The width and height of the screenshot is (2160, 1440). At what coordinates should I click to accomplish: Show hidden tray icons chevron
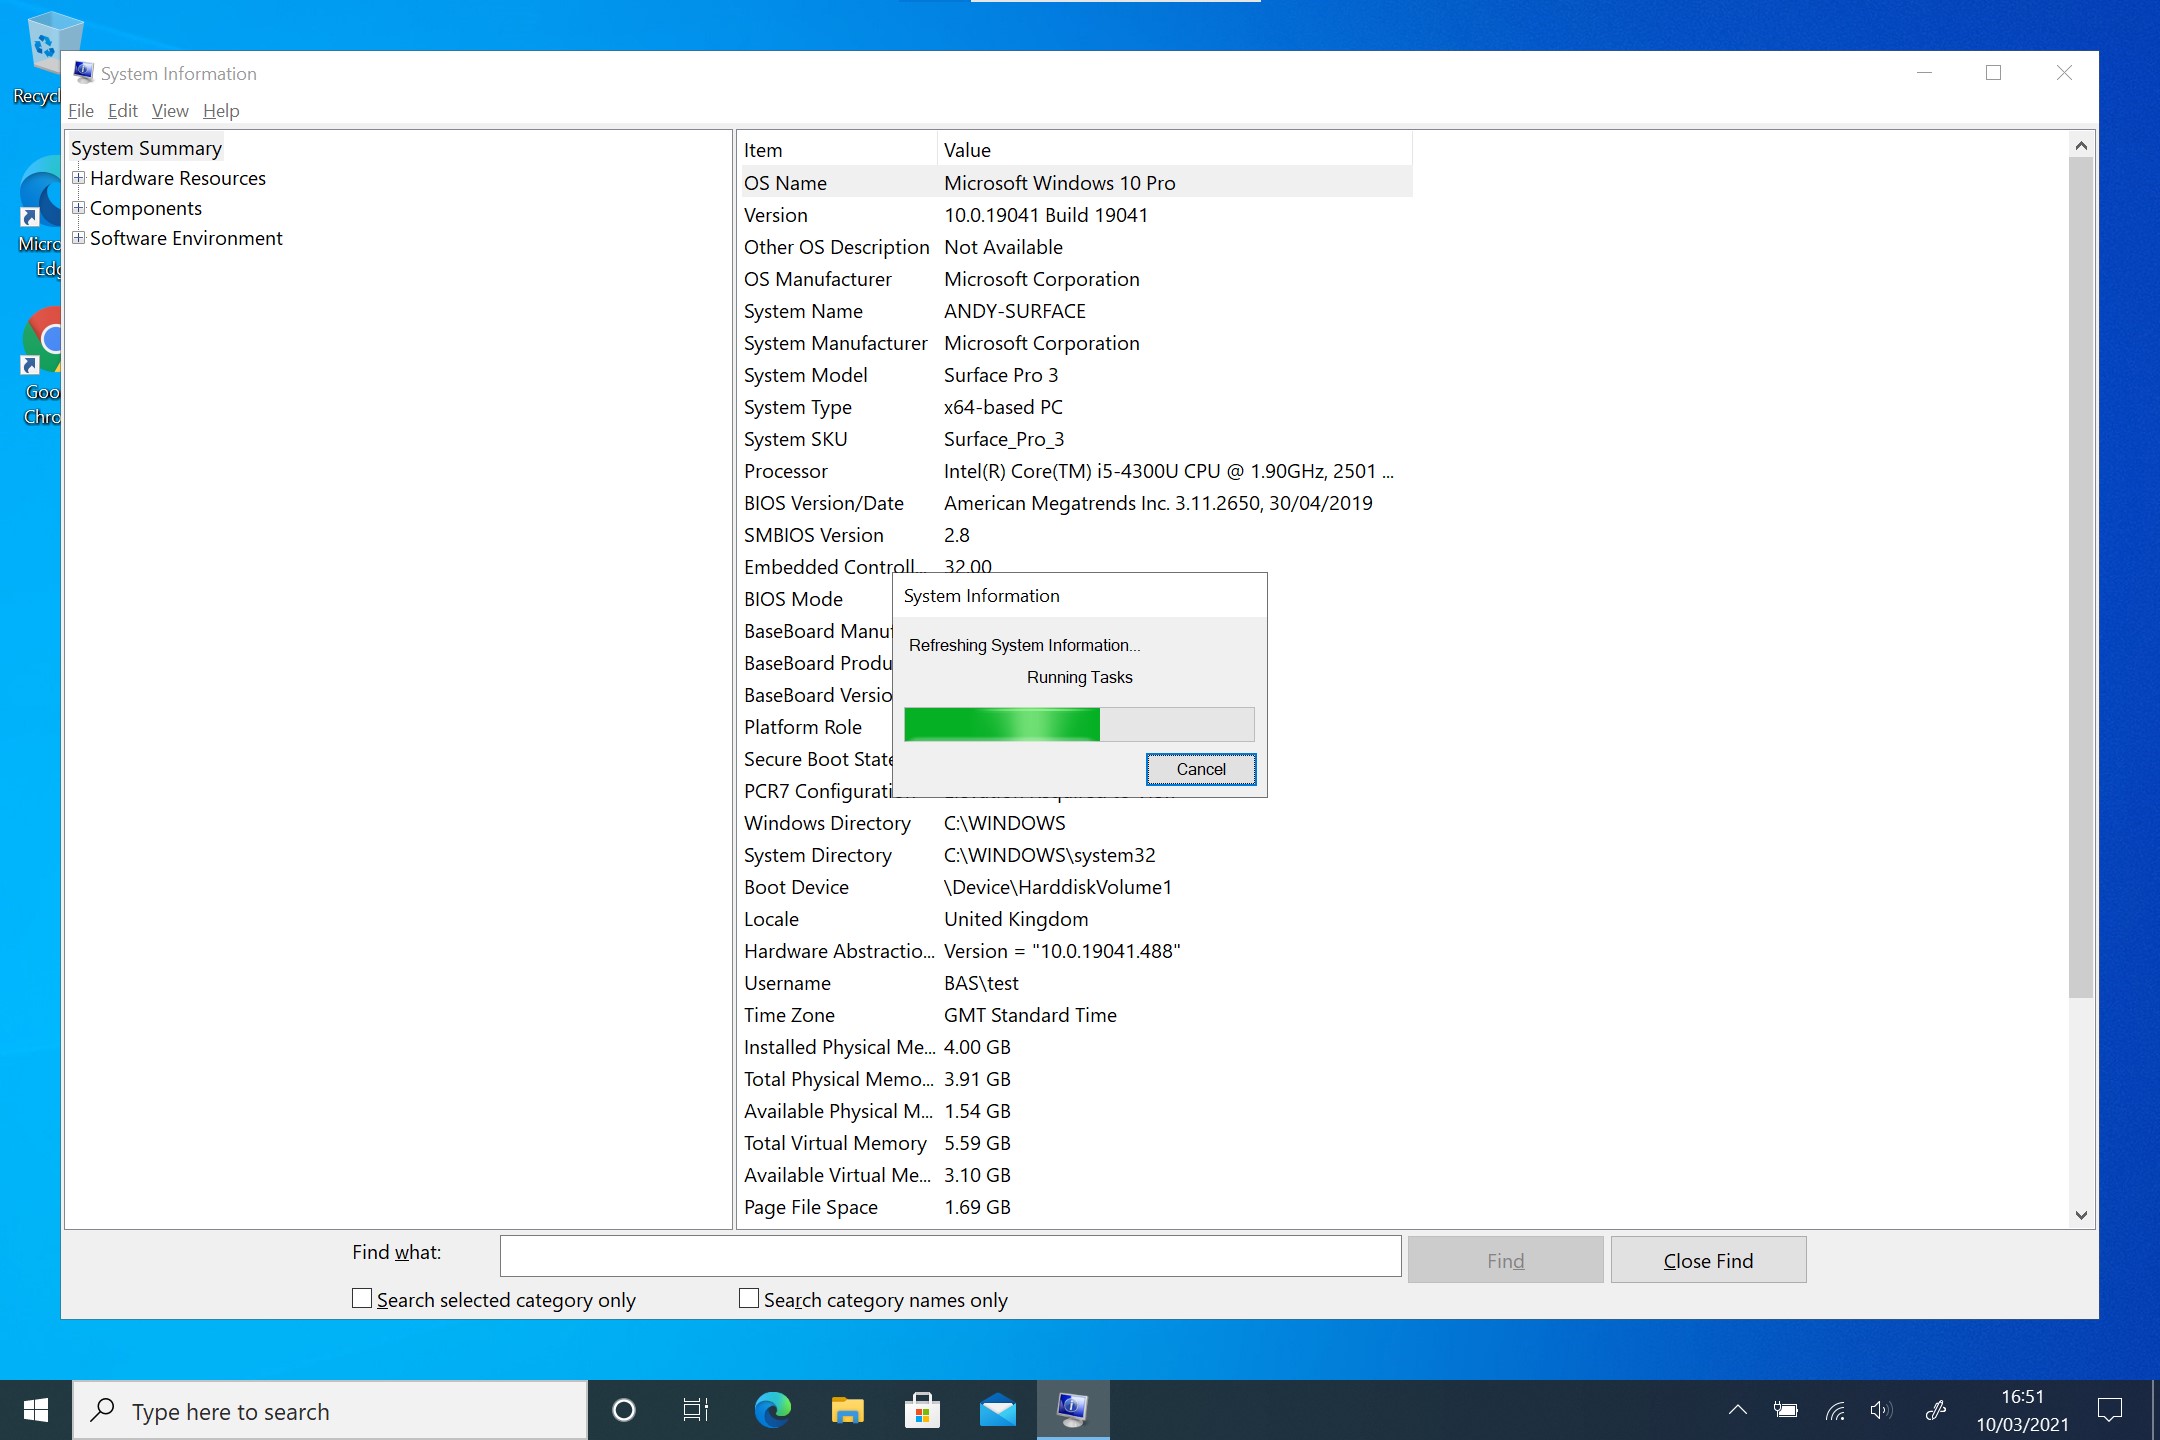point(1738,1410)
